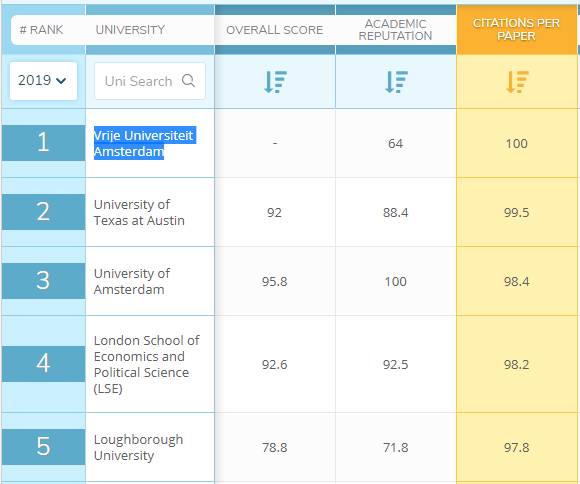This screenshot has height=484, width=580.
Task: Click academic reputation 92.5 value
Action: click(x=395, y=364)
